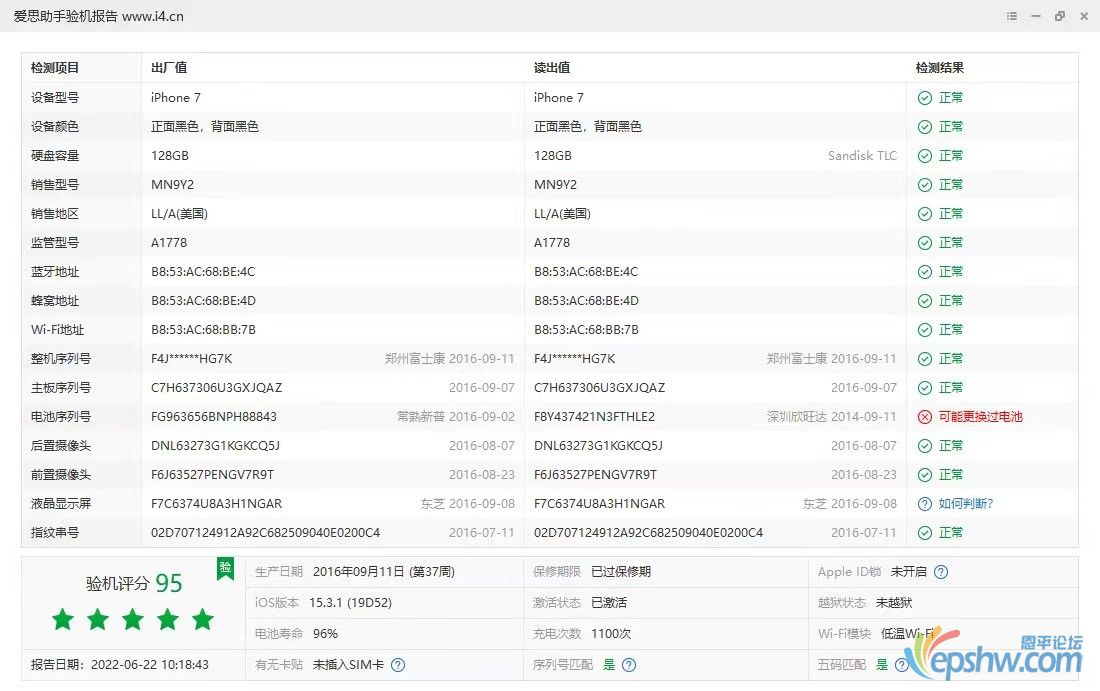The image size is (1100, 691).
Task: Select A1778 in the 出厂值 column
Action: [x=169, y=243]
